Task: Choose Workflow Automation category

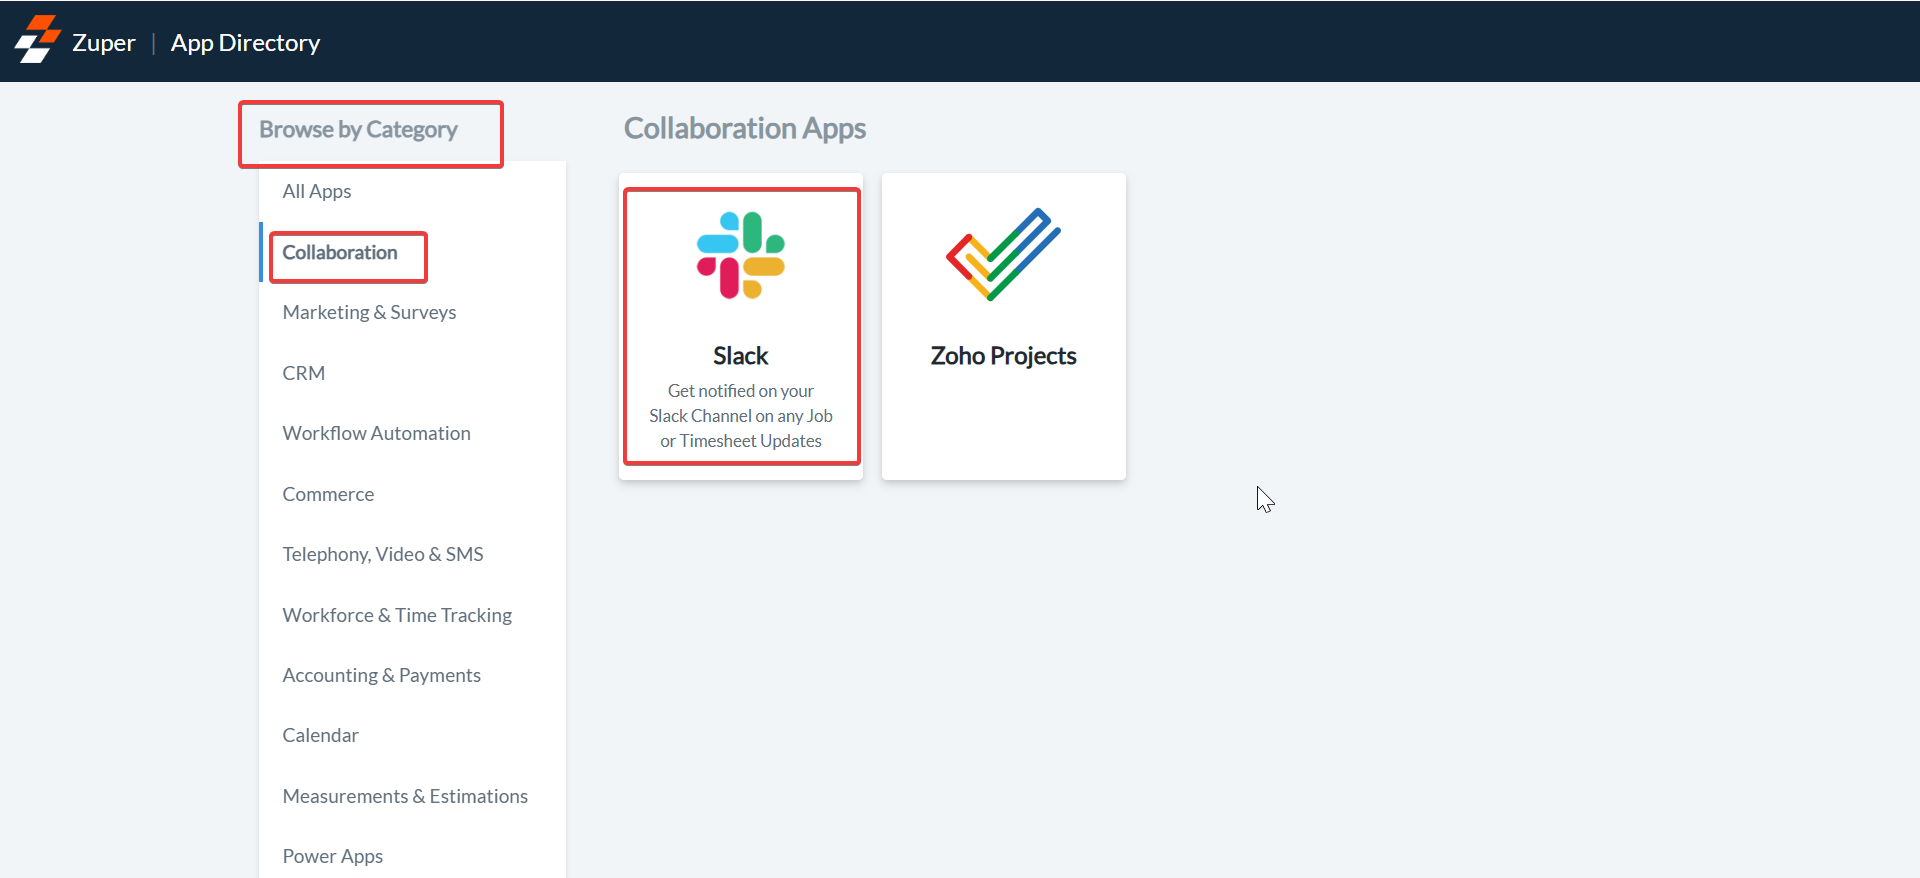Action: coord(376,433)
